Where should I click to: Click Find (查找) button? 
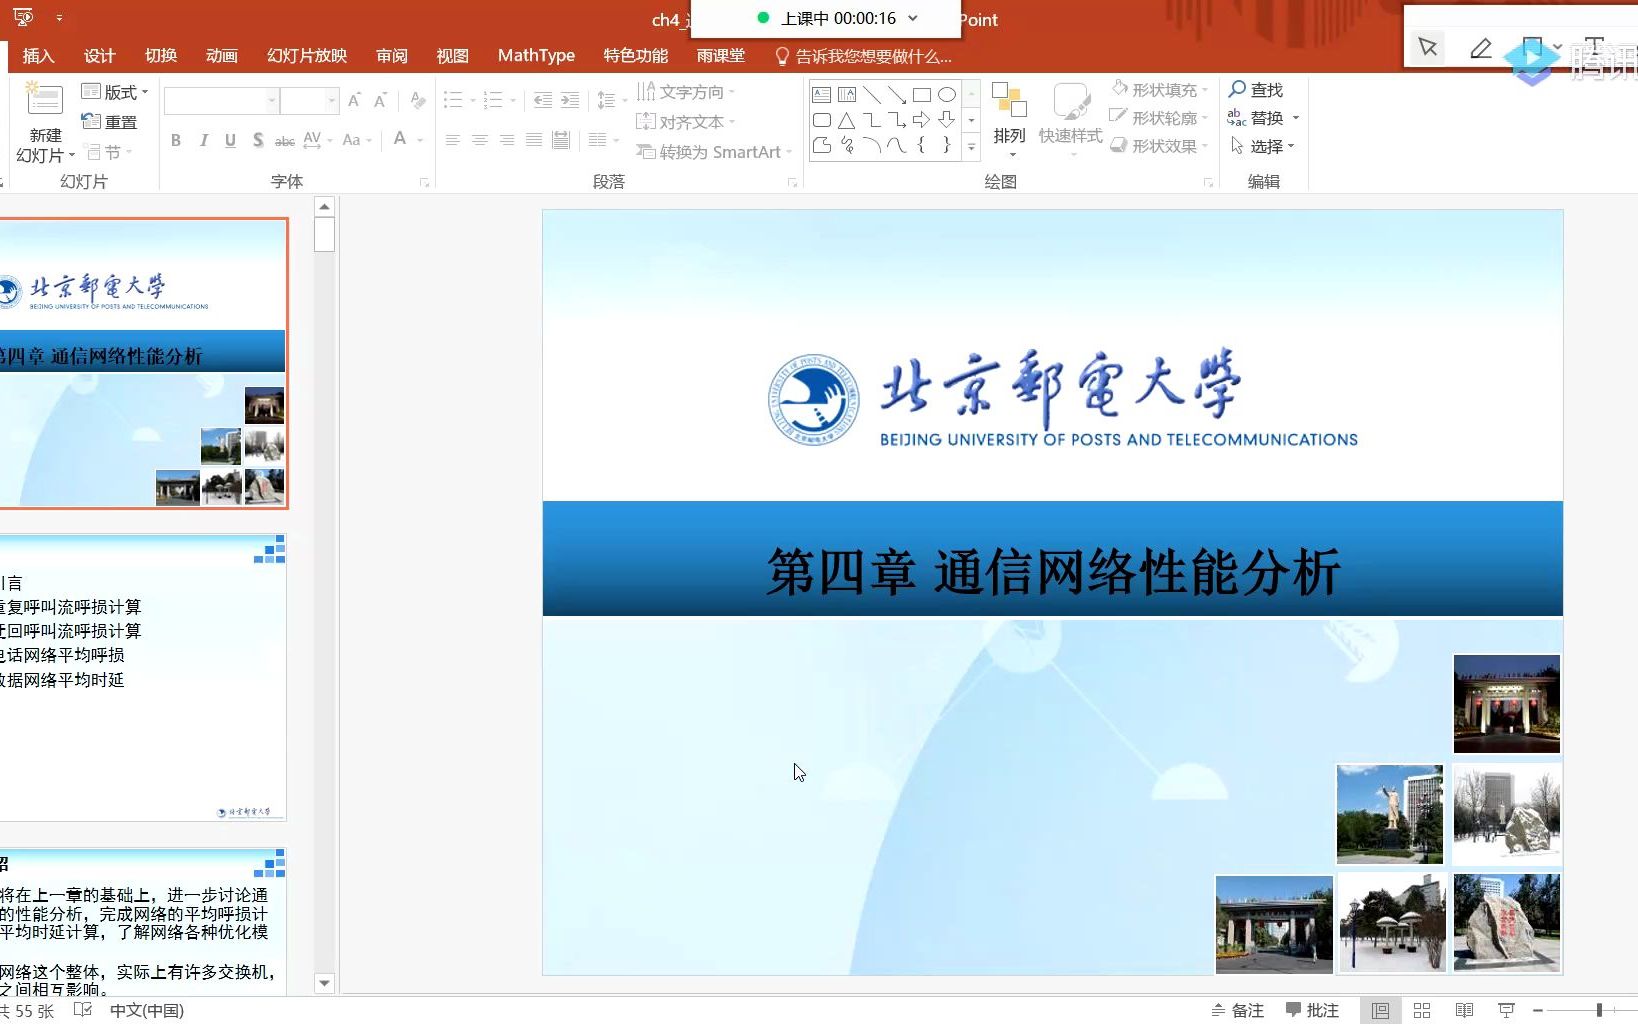coord(1256,90)
